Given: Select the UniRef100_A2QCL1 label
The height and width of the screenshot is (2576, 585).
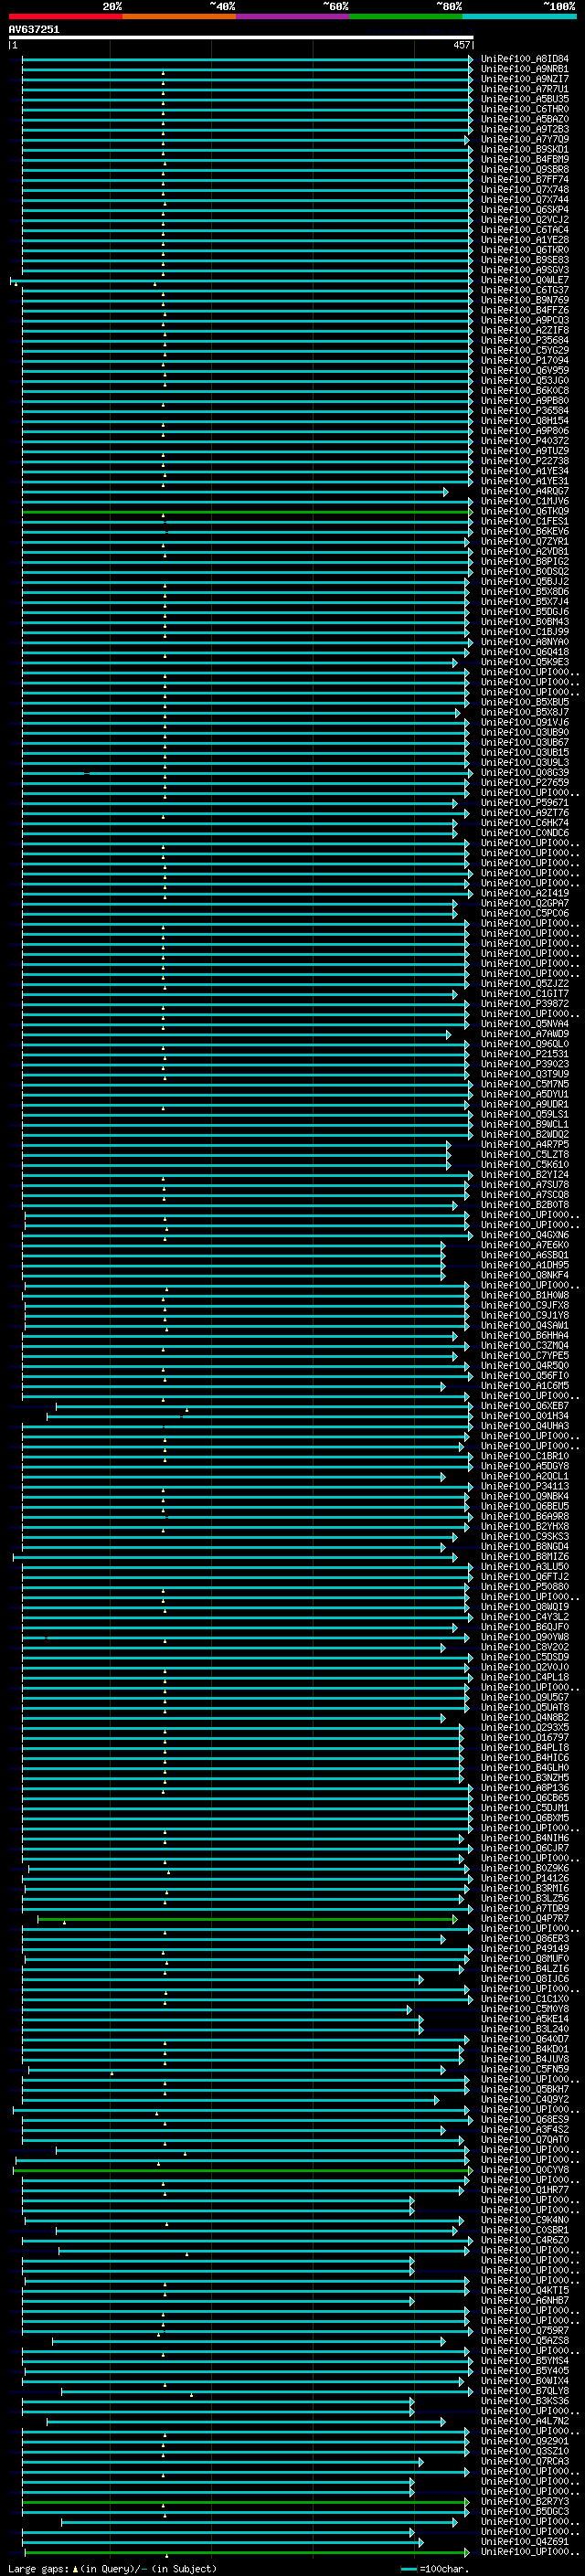Looking at the screenshot, I should 524,1476.
